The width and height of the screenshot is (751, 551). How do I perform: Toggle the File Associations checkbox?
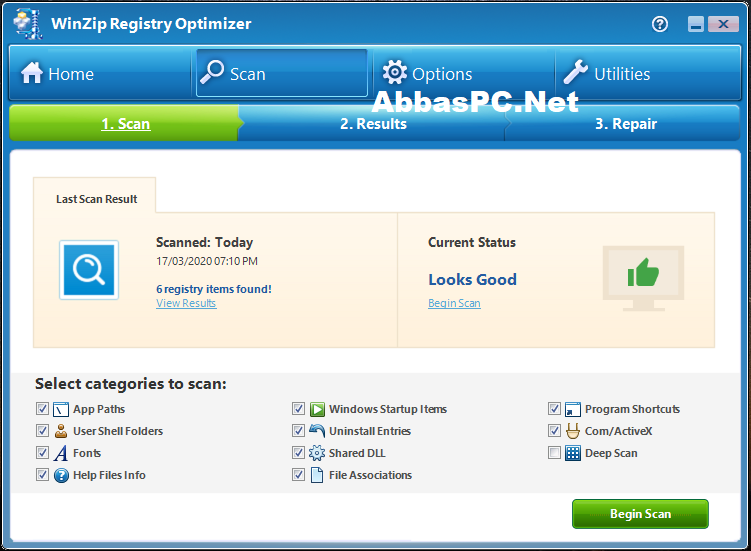pos(298,475)
